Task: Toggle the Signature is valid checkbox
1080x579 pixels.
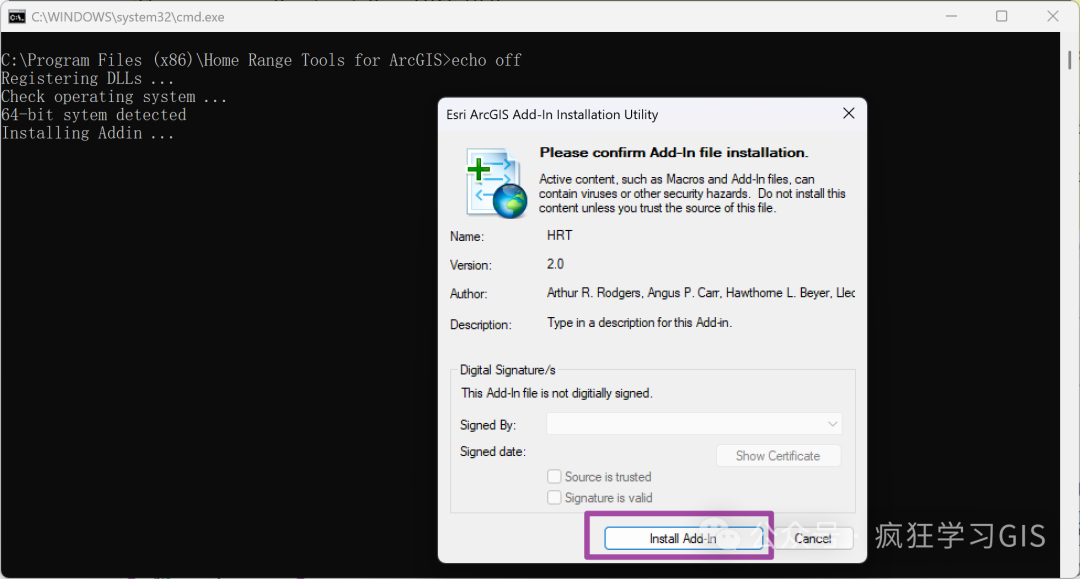Action: point(554,497)
